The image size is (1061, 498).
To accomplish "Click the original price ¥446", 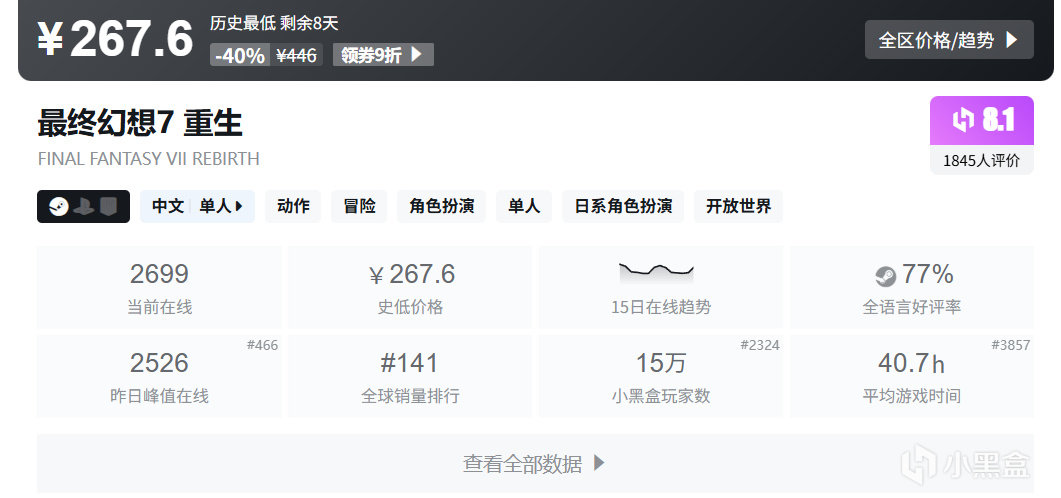I will (296, 55).
